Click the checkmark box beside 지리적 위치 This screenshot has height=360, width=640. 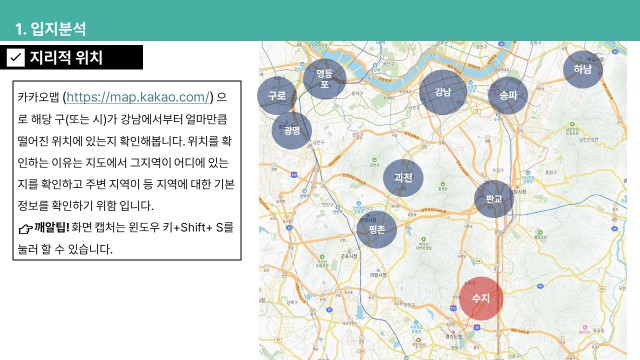(x=16, y=57)
